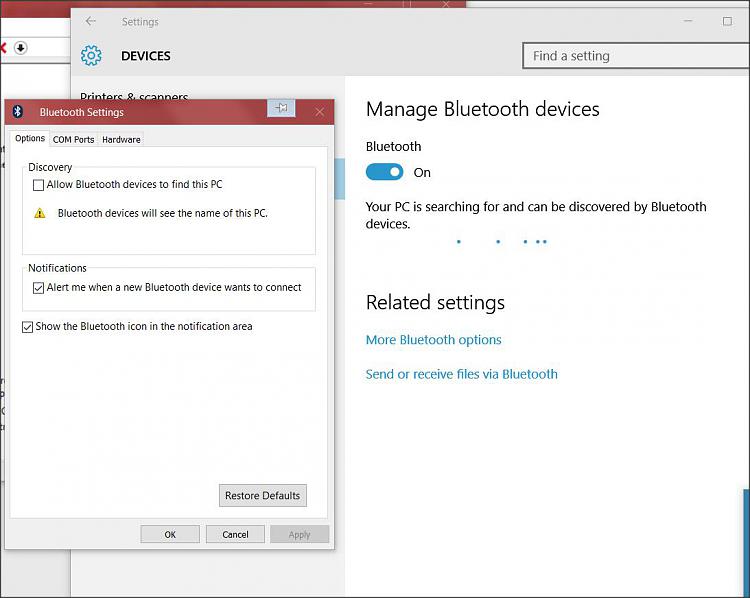Click the Related settings heading

pyautogui.click(x=435, y=303)
